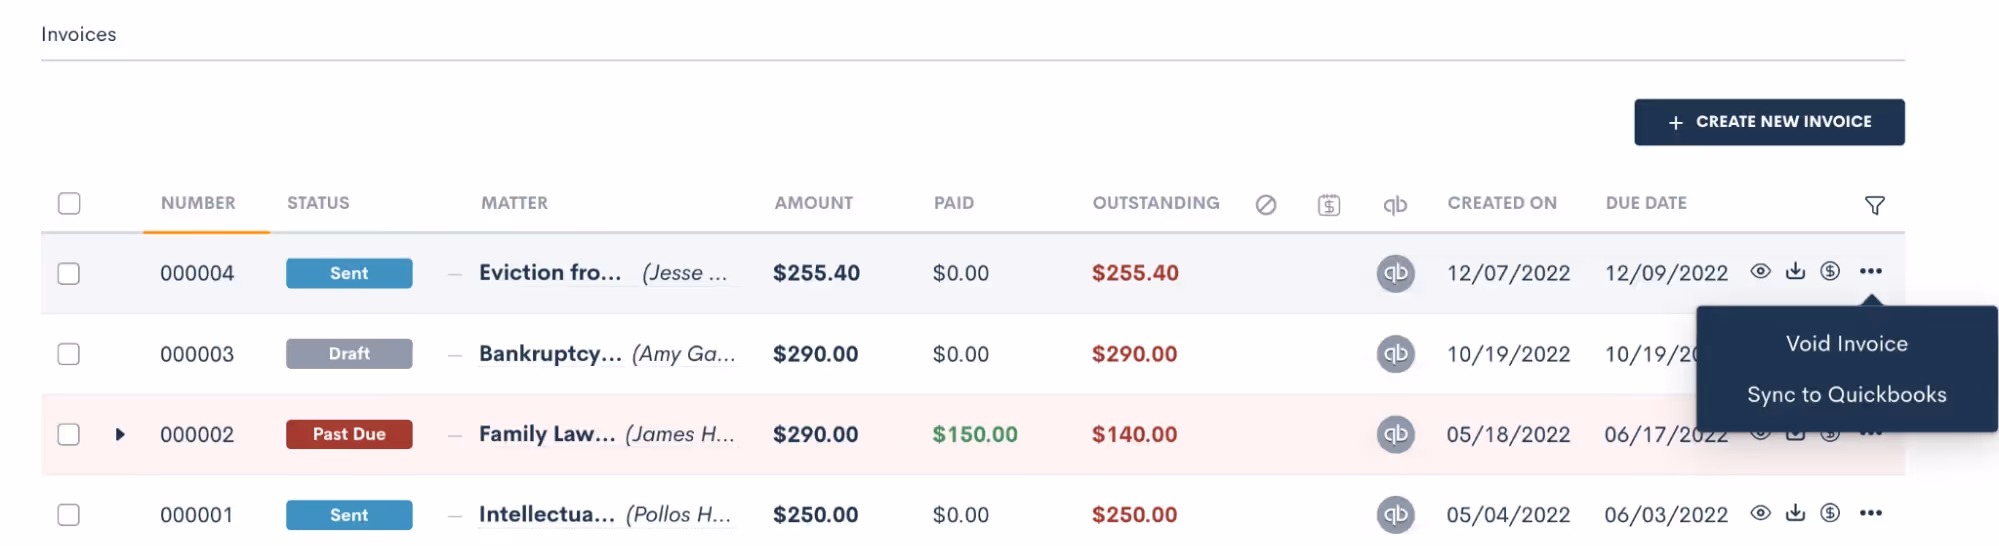Viewport: 1999px width, 546px height.
Task: Click QuickBooks sync icon for invoice 000003
Action: 1395,354
